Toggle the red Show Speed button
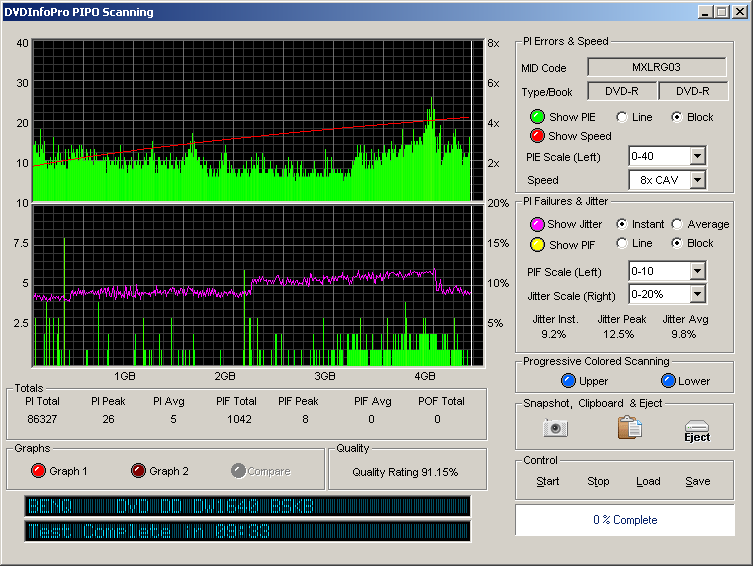Viewport: 753px width, 566px height. (537, 136)
